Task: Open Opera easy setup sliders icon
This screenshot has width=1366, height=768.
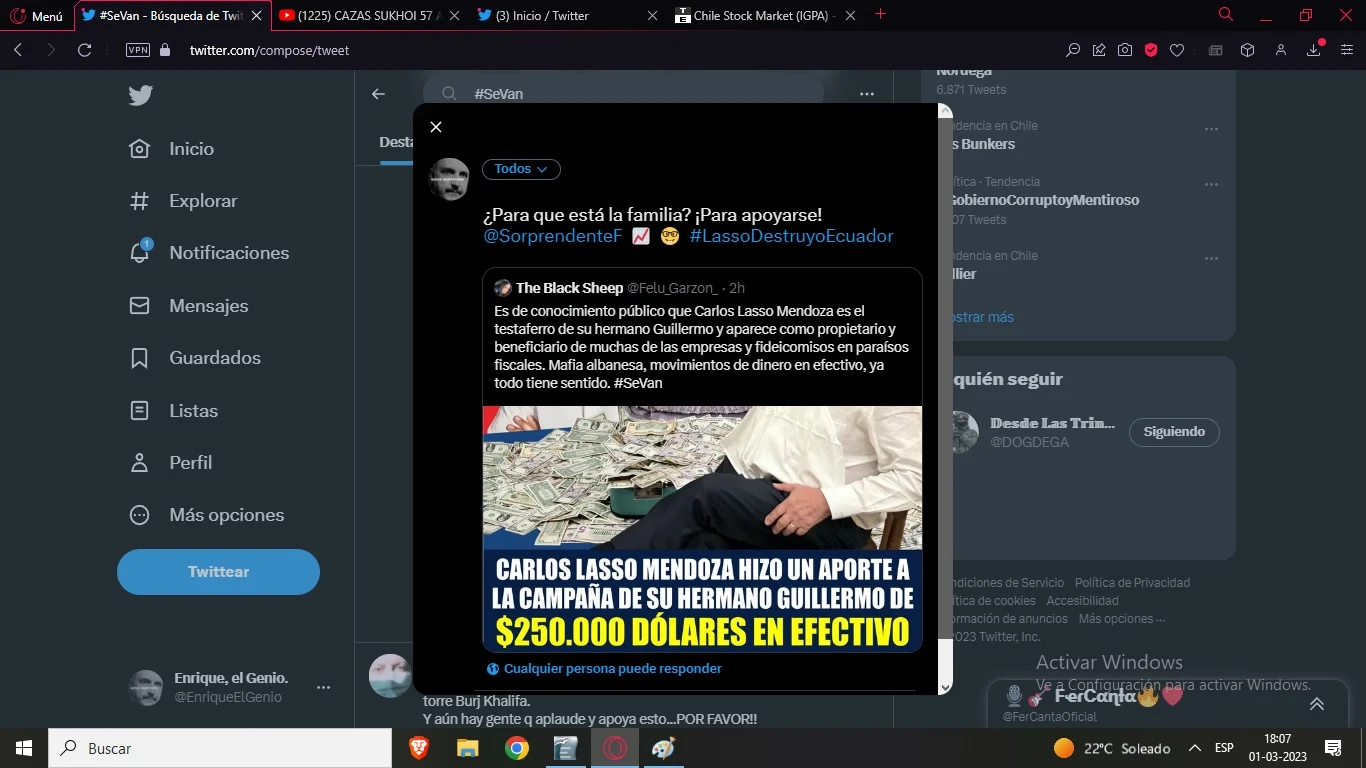Action: 1346,50
